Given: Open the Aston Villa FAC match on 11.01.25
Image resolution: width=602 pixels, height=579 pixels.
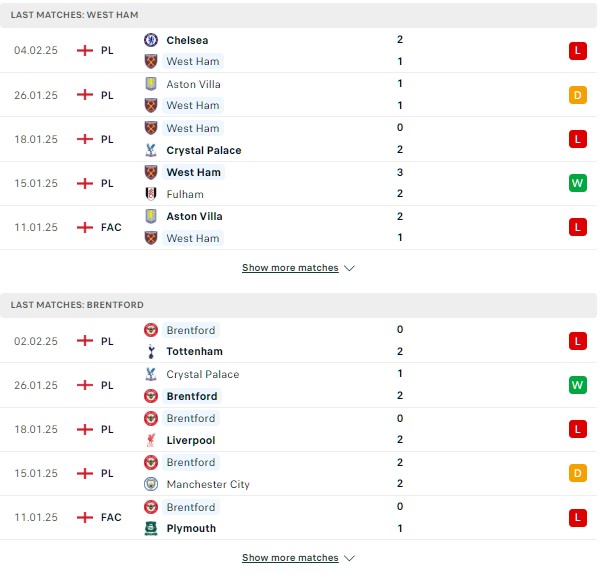Looking at the screenshot, I should coord(298,227).
